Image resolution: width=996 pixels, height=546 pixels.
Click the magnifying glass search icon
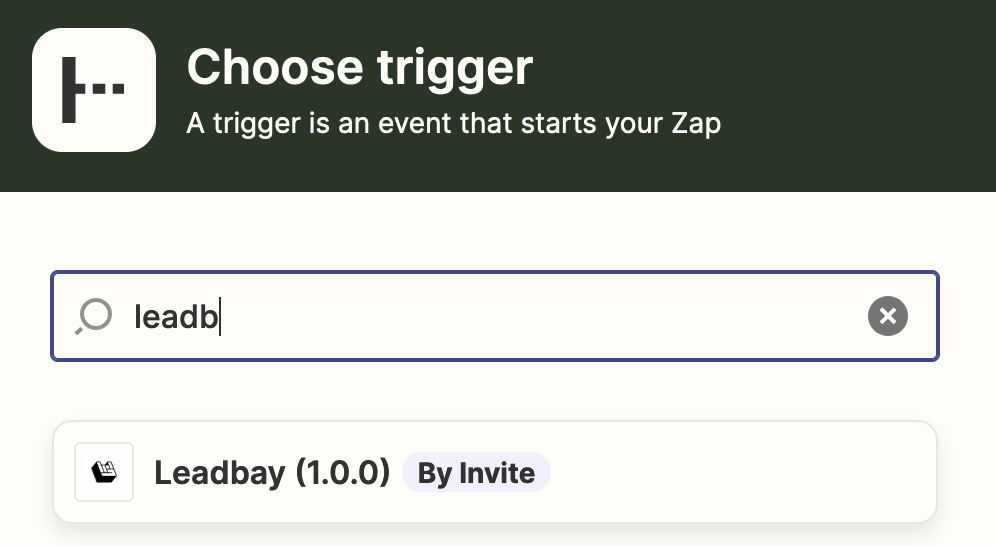coord(94,317)
